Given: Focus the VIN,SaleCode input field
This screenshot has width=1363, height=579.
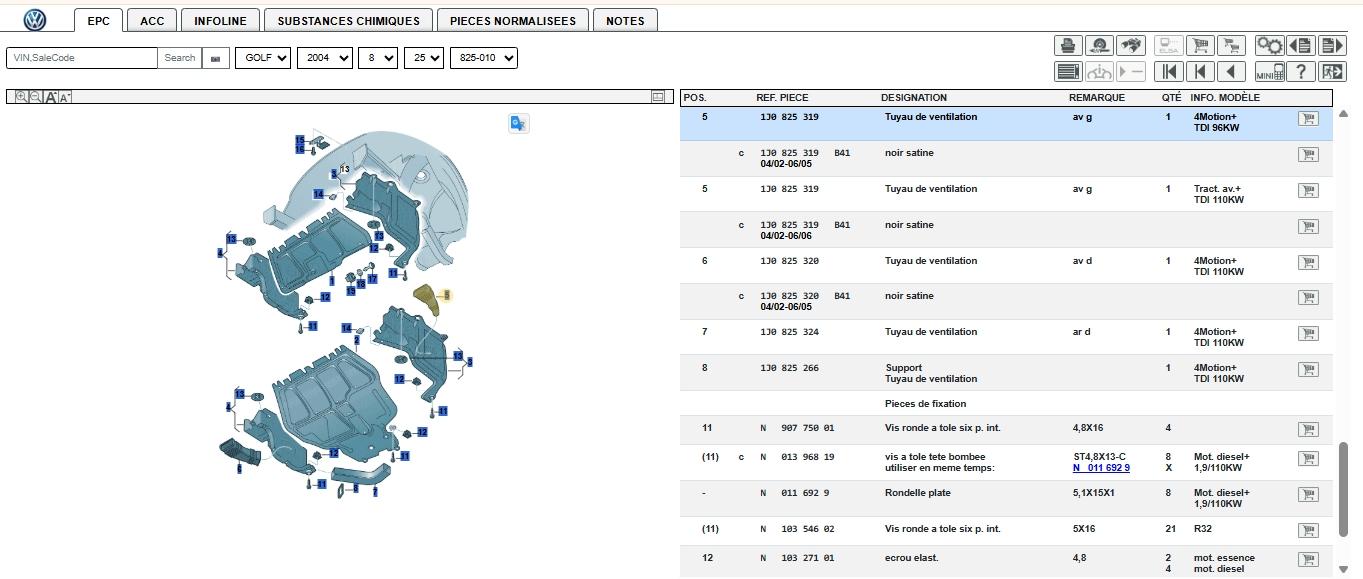Looking at the screenshot, I should 82,58.
